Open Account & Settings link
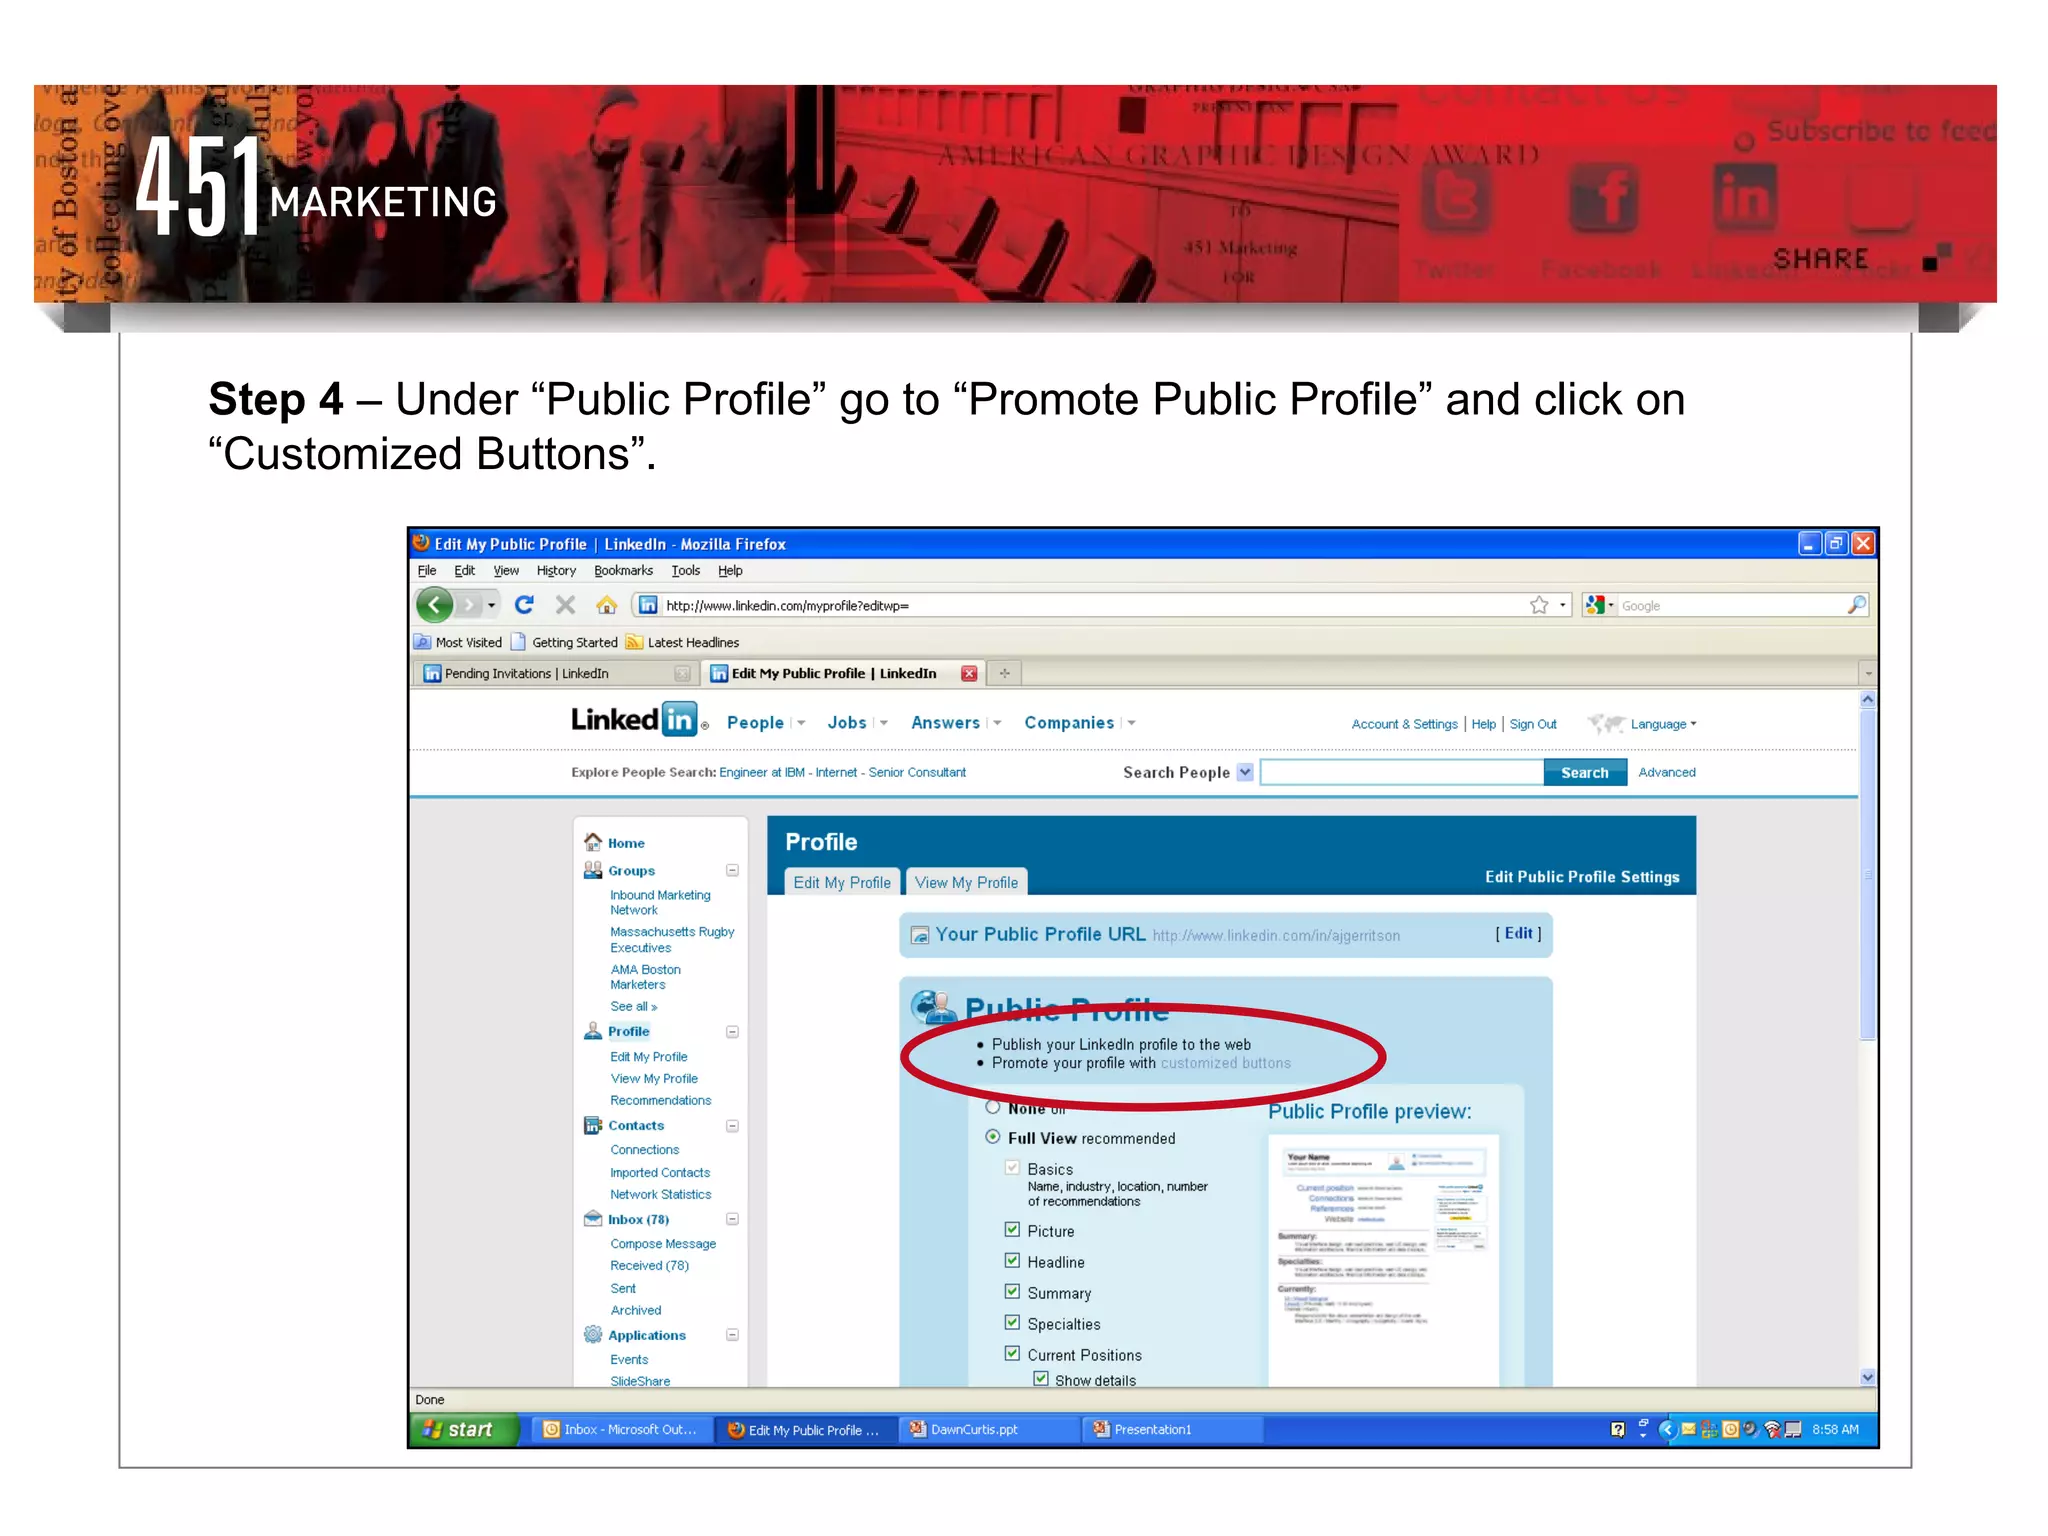Viewport: 2048px width, 1536px height. tap(1404, 724)
